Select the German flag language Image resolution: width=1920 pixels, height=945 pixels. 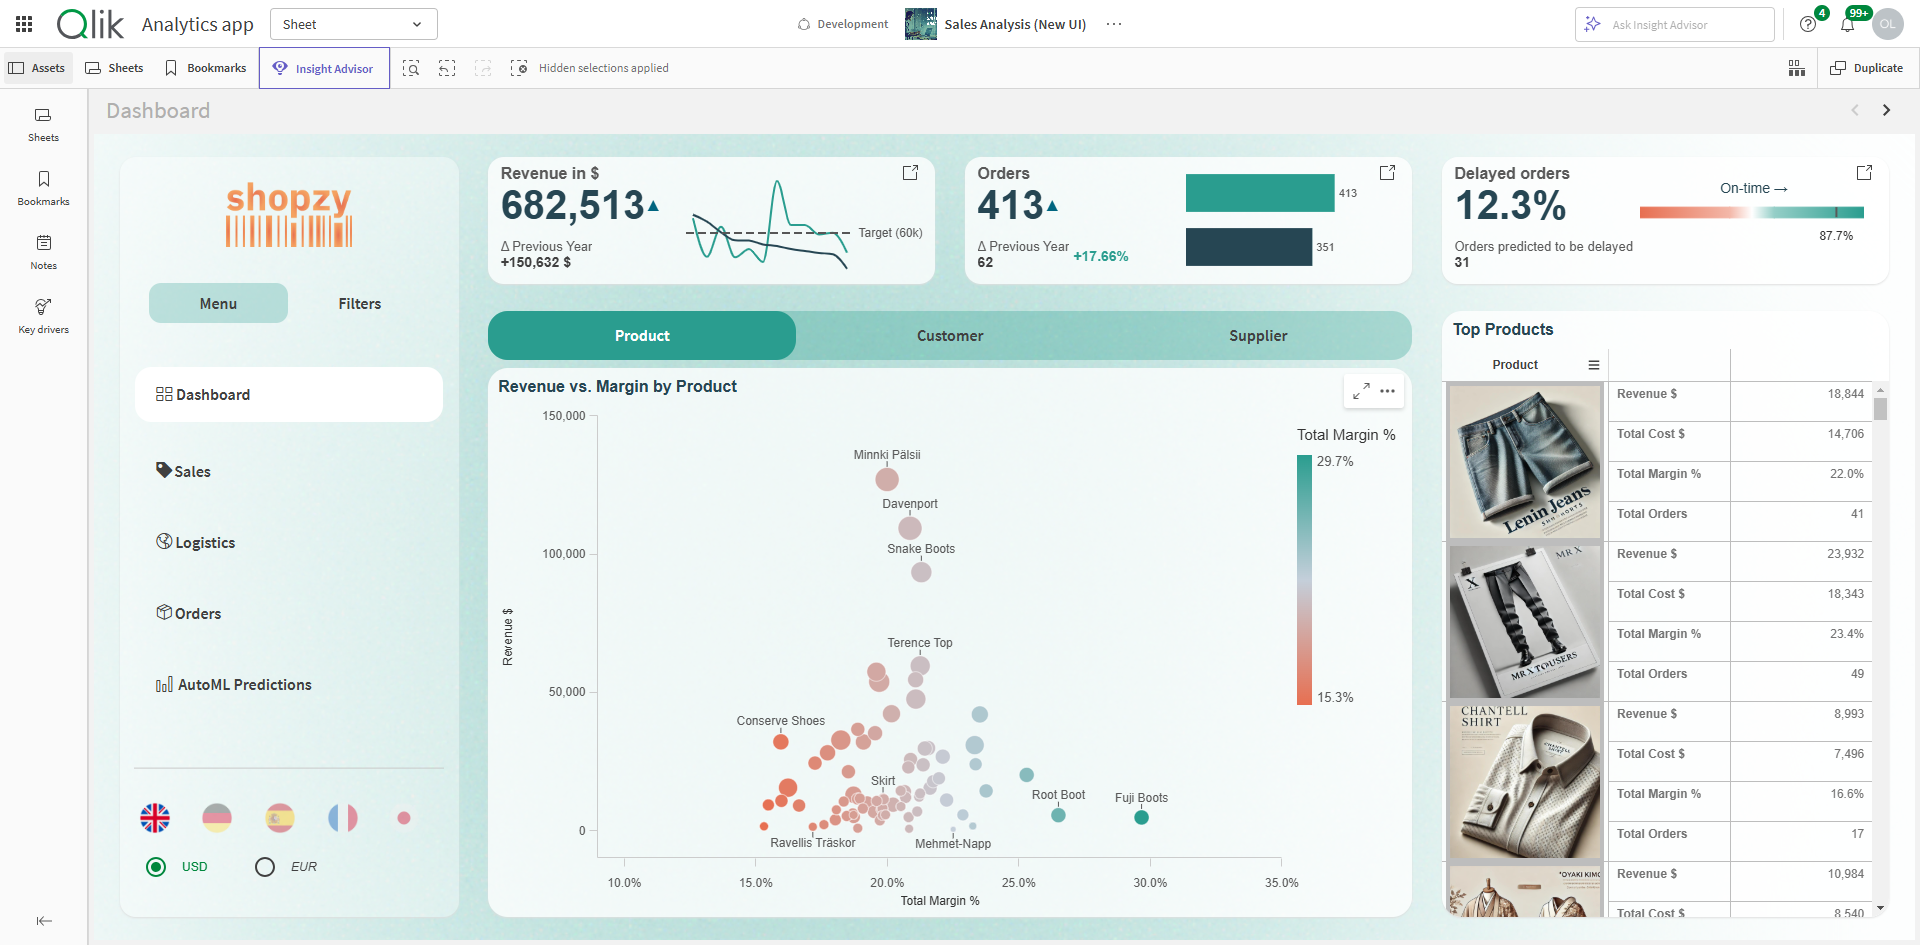tap(217, 818)
